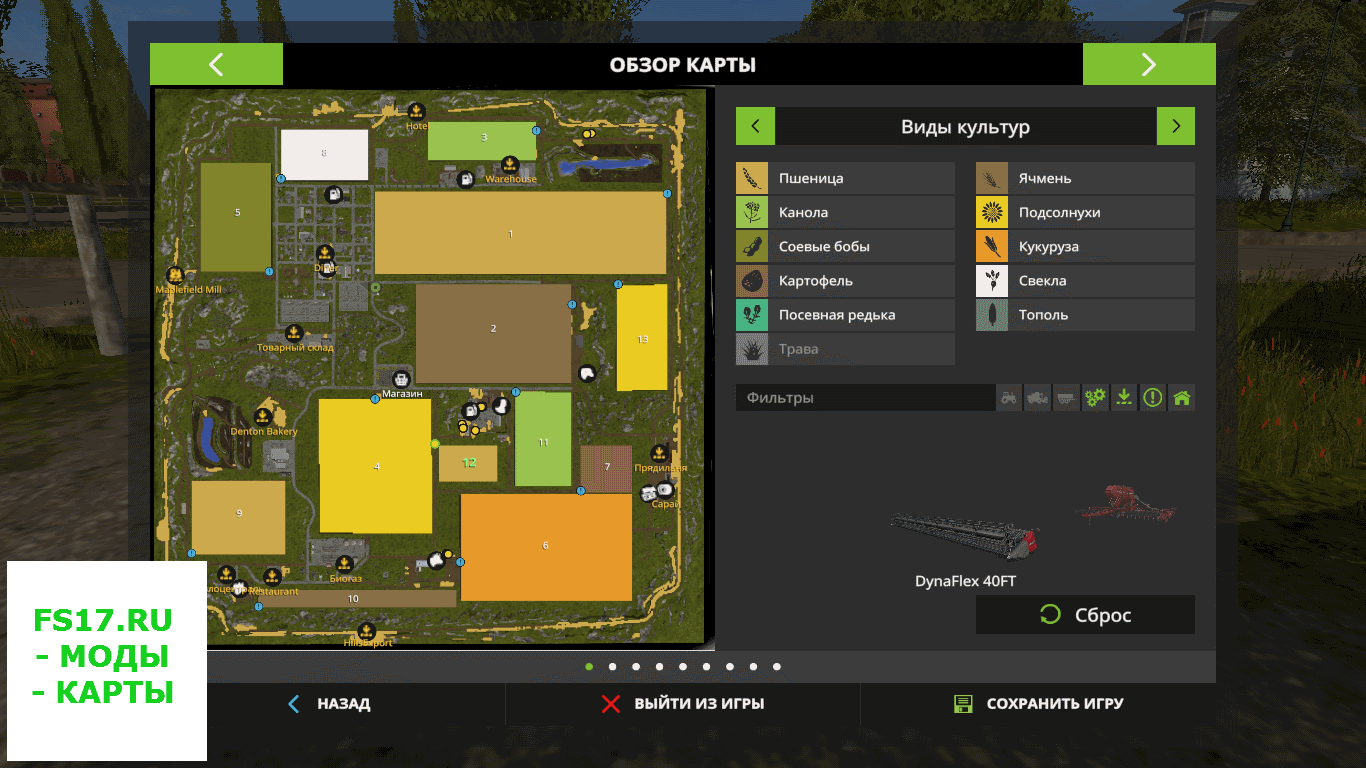The image size is (1366, 768).
Task: Toggle Трава crop visibility
Action: pyautogui.click(x=845, y=349)
